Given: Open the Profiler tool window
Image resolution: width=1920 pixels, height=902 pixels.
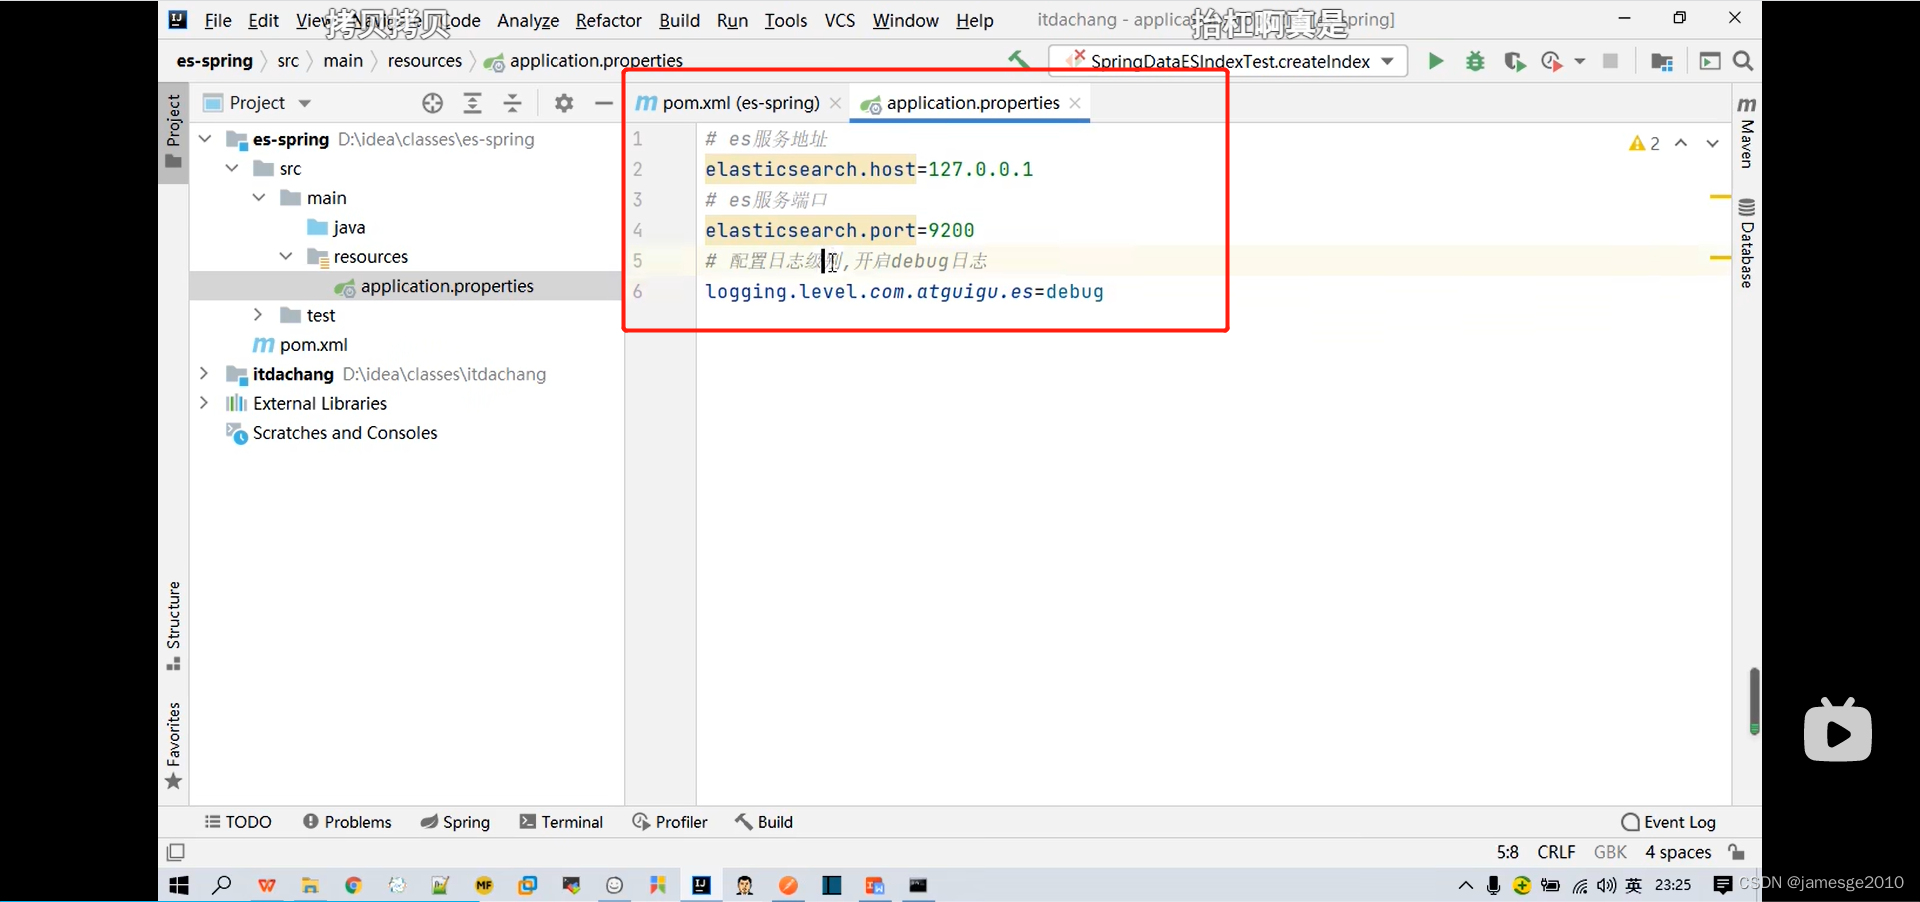Looking at the screenshot, I should [x=670, y=822].
